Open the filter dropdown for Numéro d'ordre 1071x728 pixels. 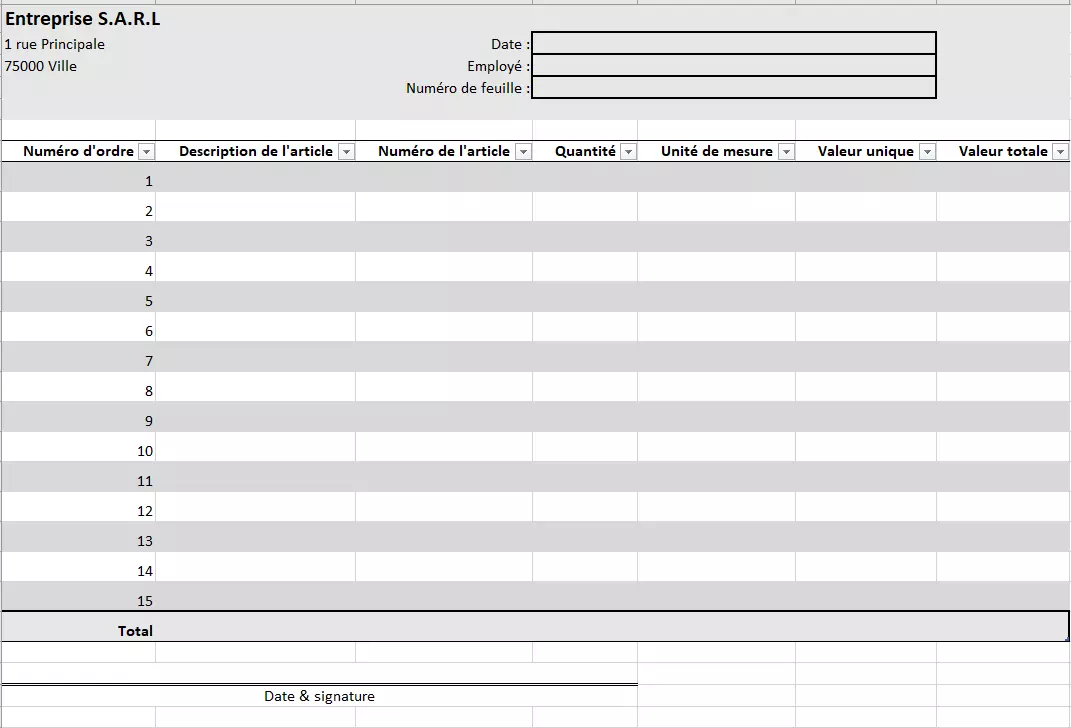tap(147, 151)
